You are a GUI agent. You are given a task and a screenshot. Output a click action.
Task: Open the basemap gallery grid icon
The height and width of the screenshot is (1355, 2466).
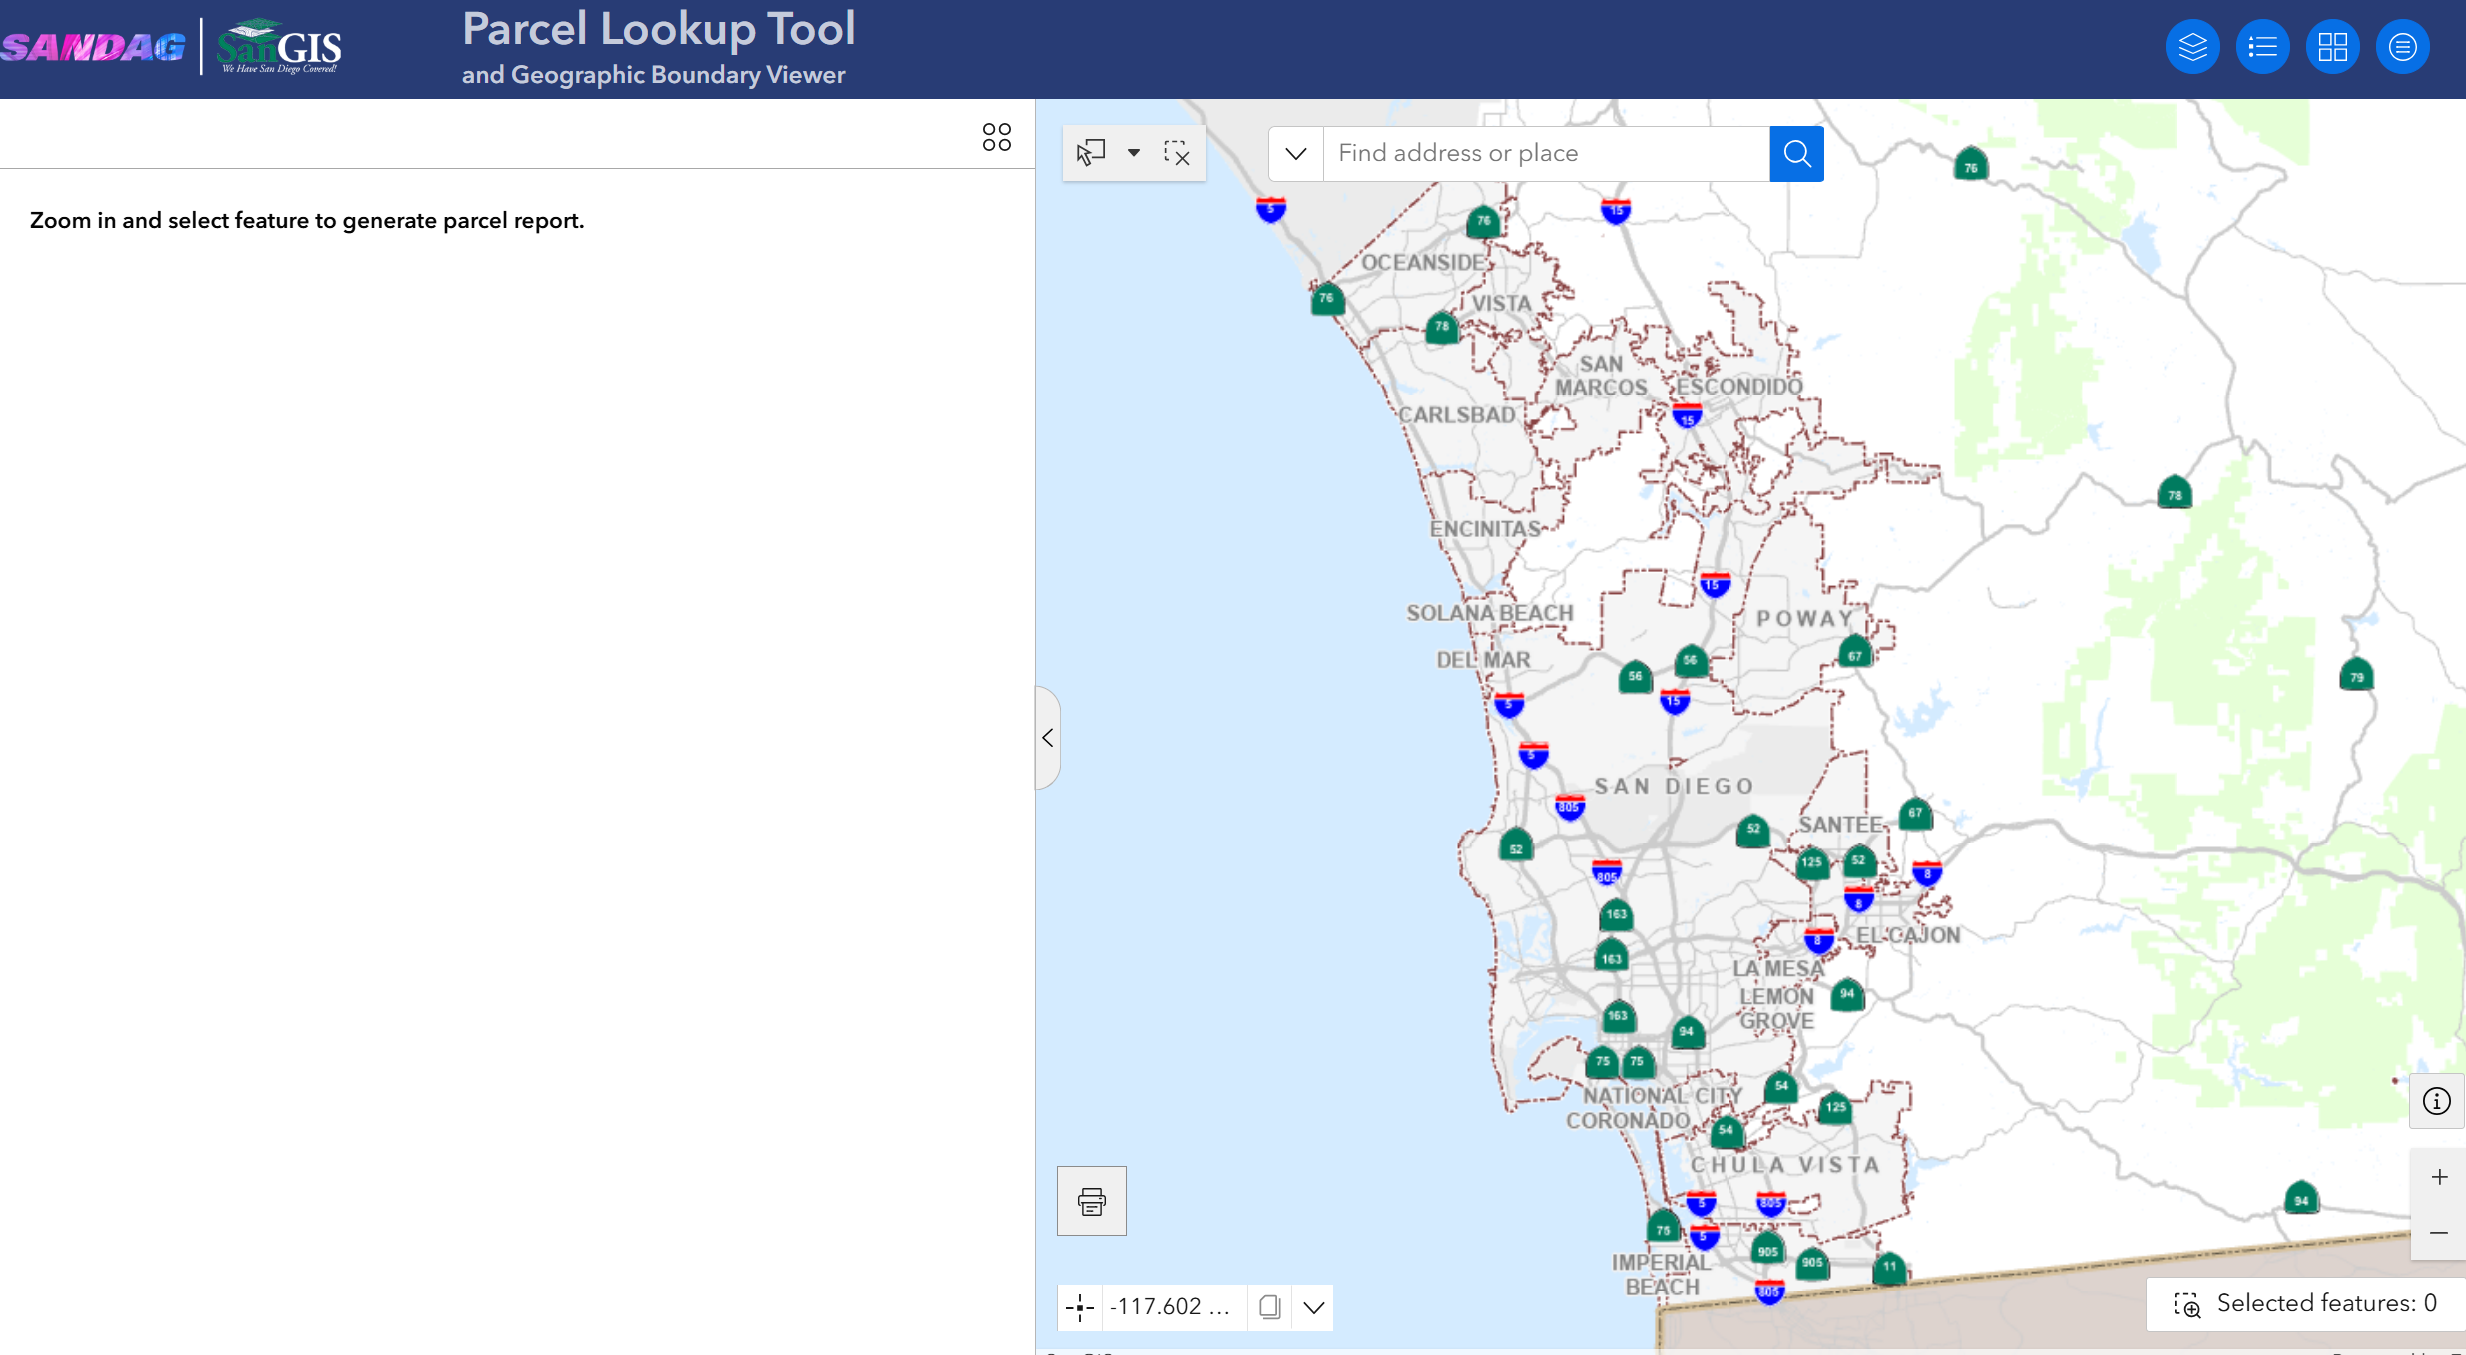(2332, 47)
